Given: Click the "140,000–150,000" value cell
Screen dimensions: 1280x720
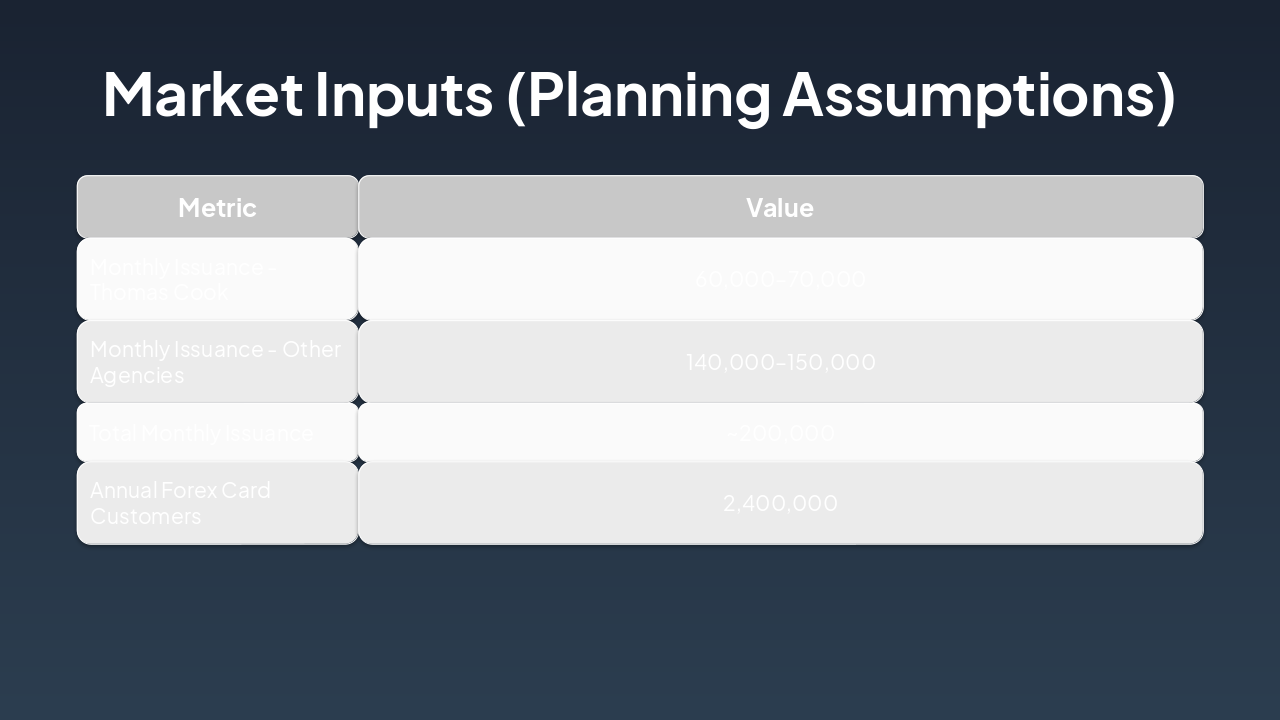Looking at the screenshot, I should [x=780, y=362].
